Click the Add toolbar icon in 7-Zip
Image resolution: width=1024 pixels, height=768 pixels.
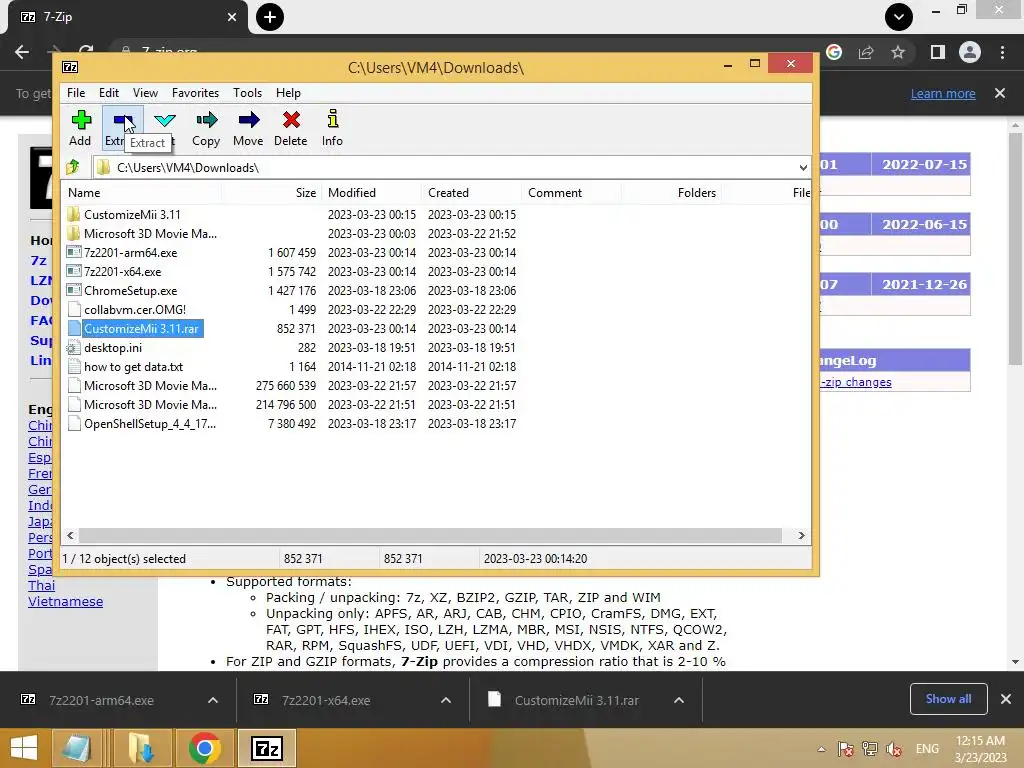coord(80,128)
